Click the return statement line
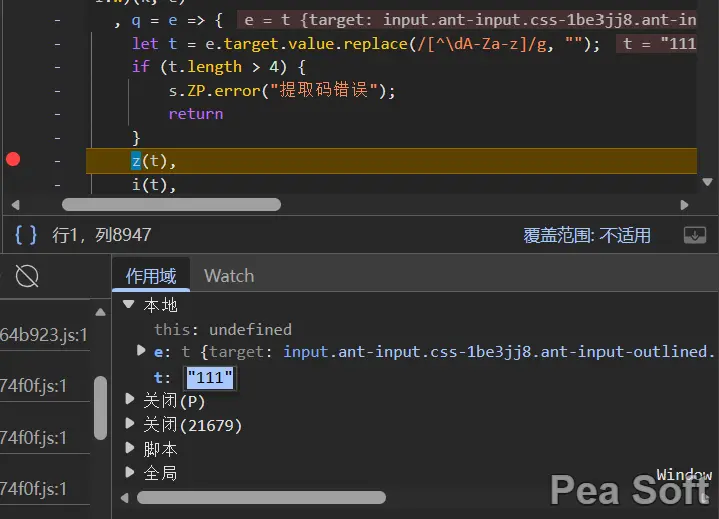This screenshot has height=519, width=719. tap(196, 114)
